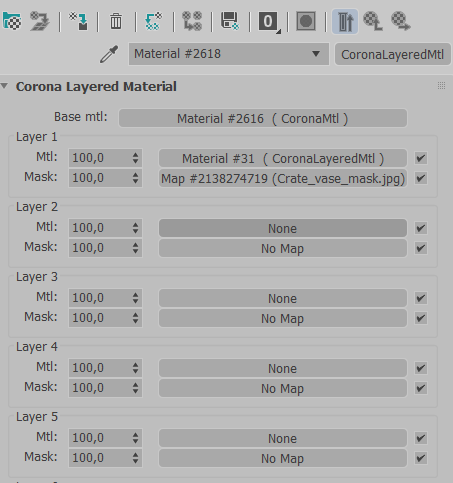Image resolution: width=453 pixels, height=483 pixels.
Task: Collapse the Corona Layered Material rollout
Action: click(5, 86)
